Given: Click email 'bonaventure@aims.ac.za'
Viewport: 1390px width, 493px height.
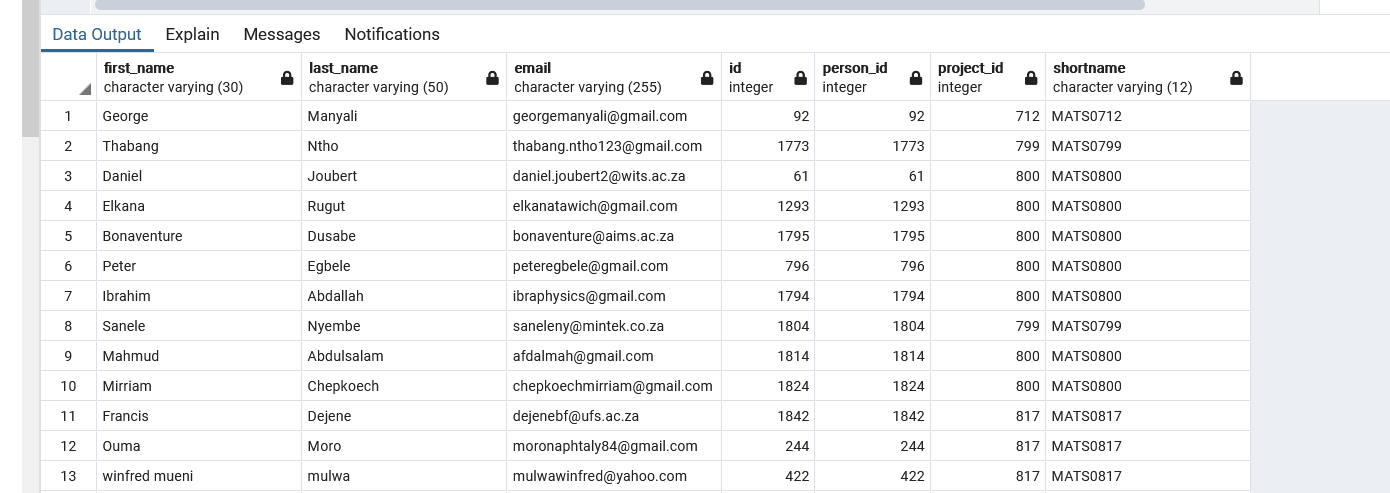Looking at the screenshot, I should tap(614, 236).
